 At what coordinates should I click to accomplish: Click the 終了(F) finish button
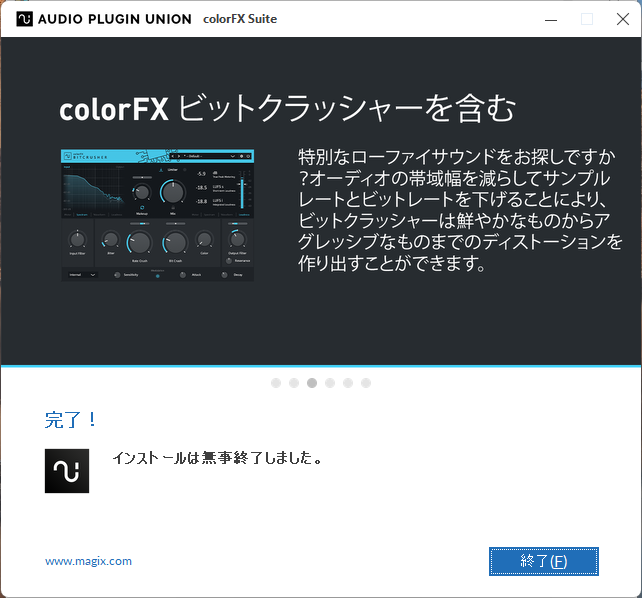tap(543, 561)
